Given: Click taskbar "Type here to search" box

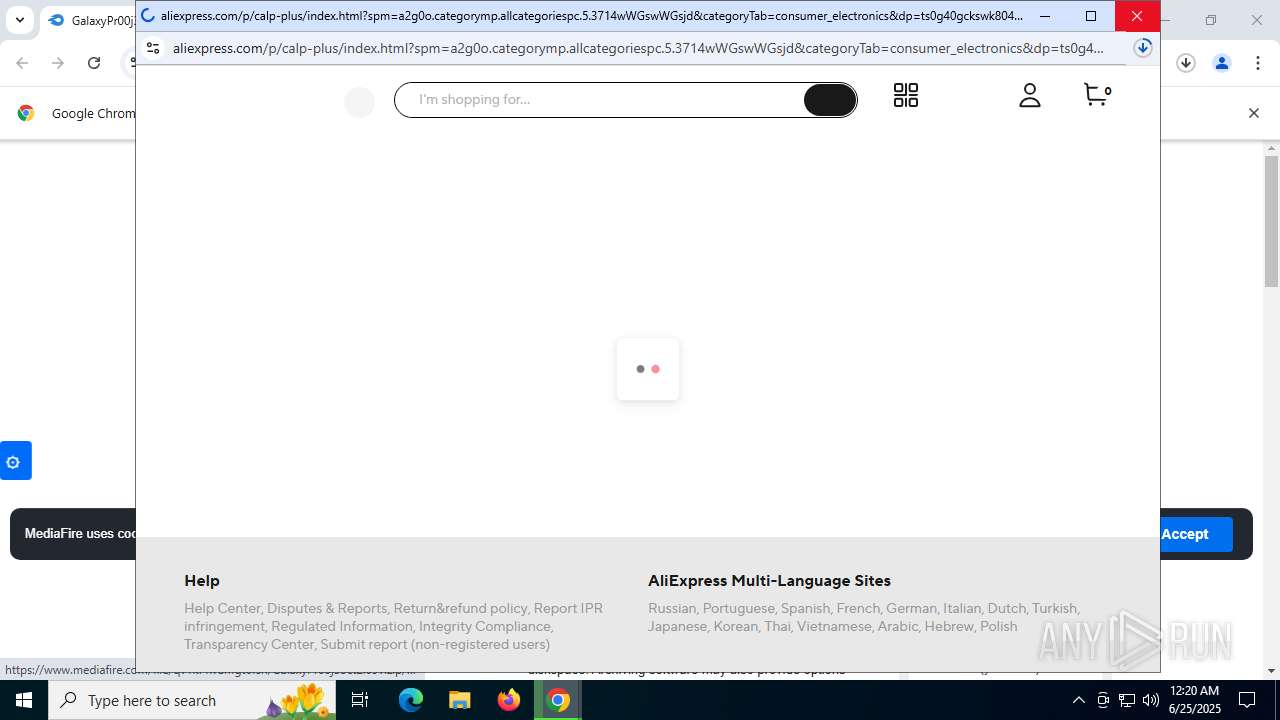Looking at the screenshot, I should 192,700.
